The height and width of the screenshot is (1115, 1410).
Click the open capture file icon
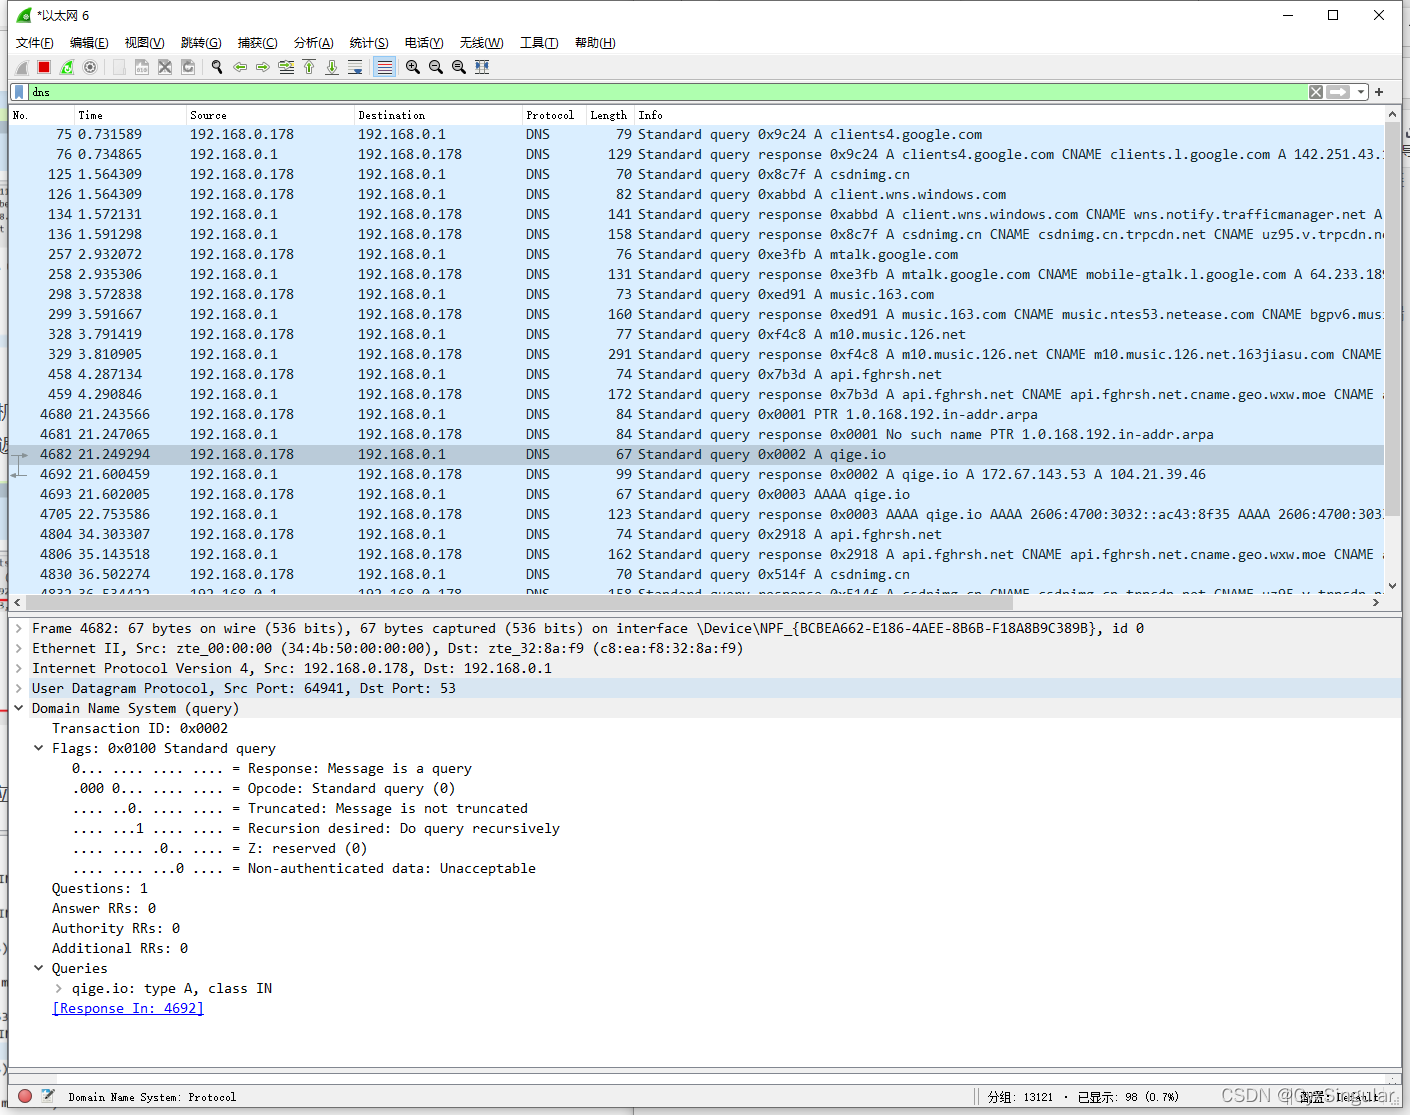tap(119, 67)
